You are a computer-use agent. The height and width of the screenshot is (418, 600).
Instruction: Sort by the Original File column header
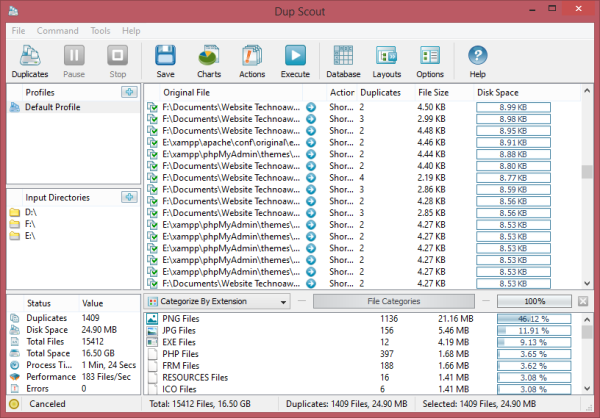(x=231, y=93)
